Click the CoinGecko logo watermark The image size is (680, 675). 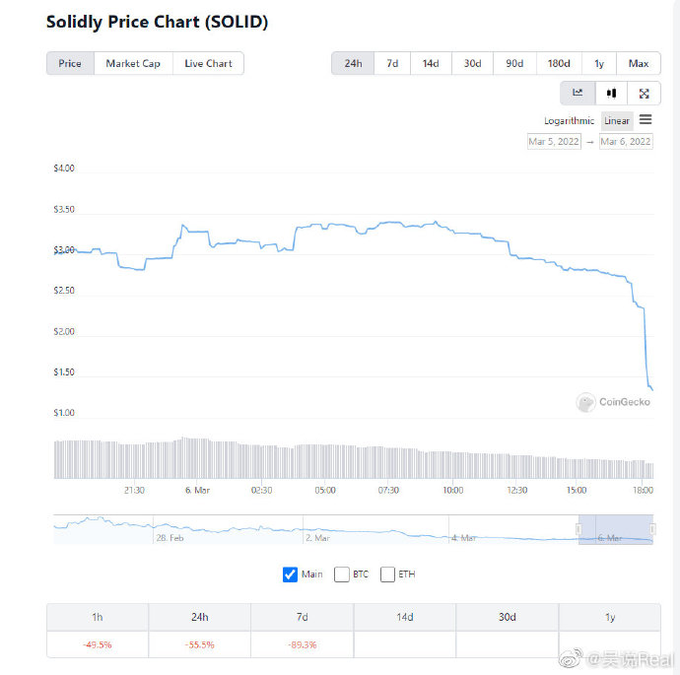click(x=613, y=402)
